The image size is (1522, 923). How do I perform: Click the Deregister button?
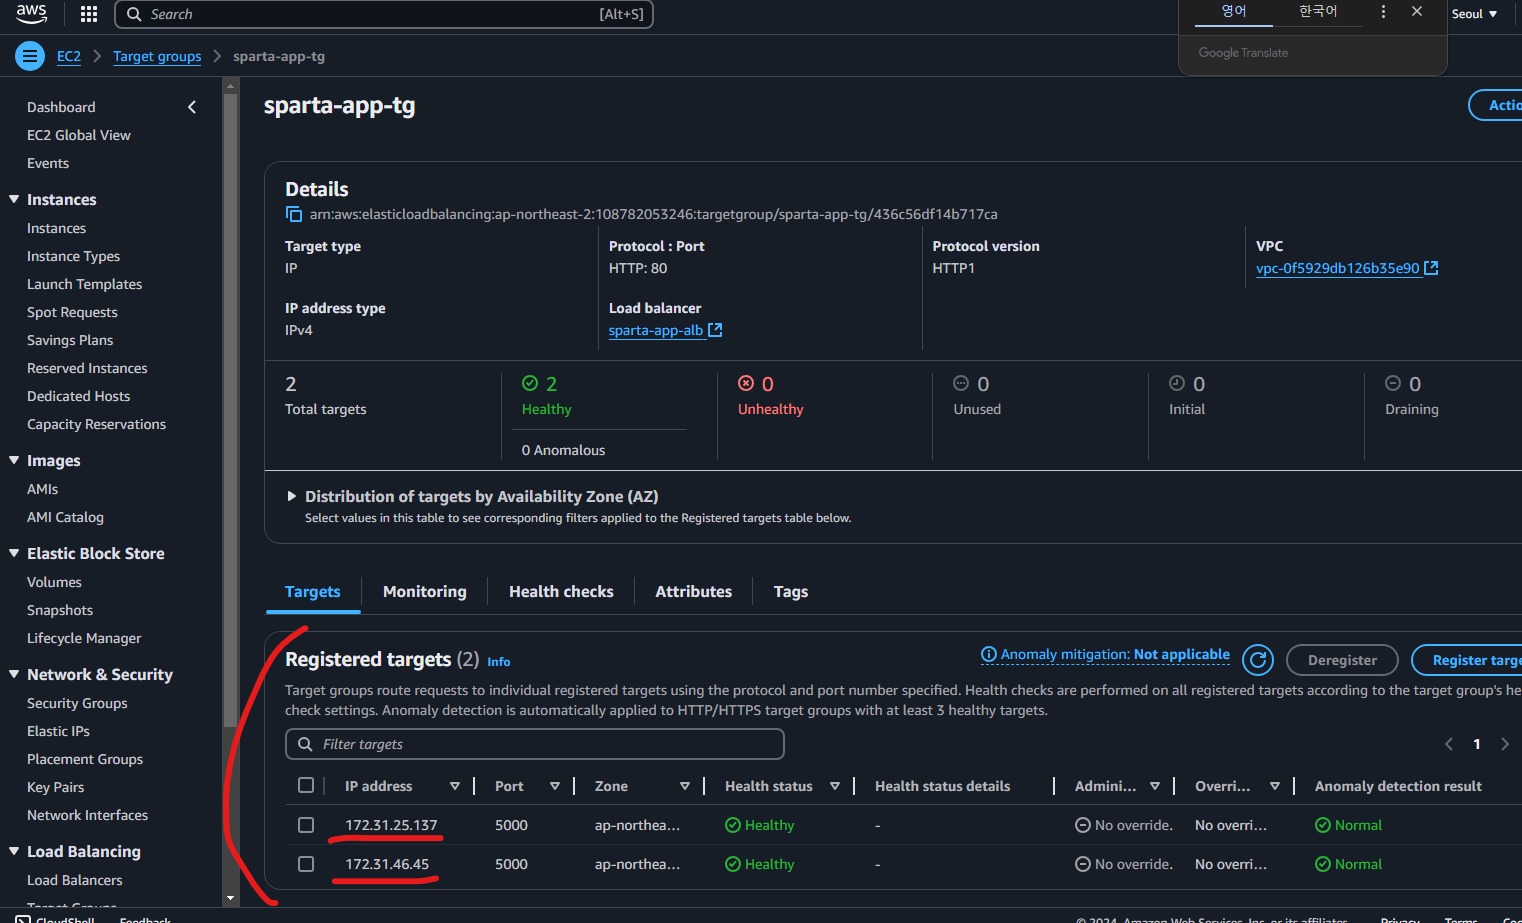point(1342,660)
